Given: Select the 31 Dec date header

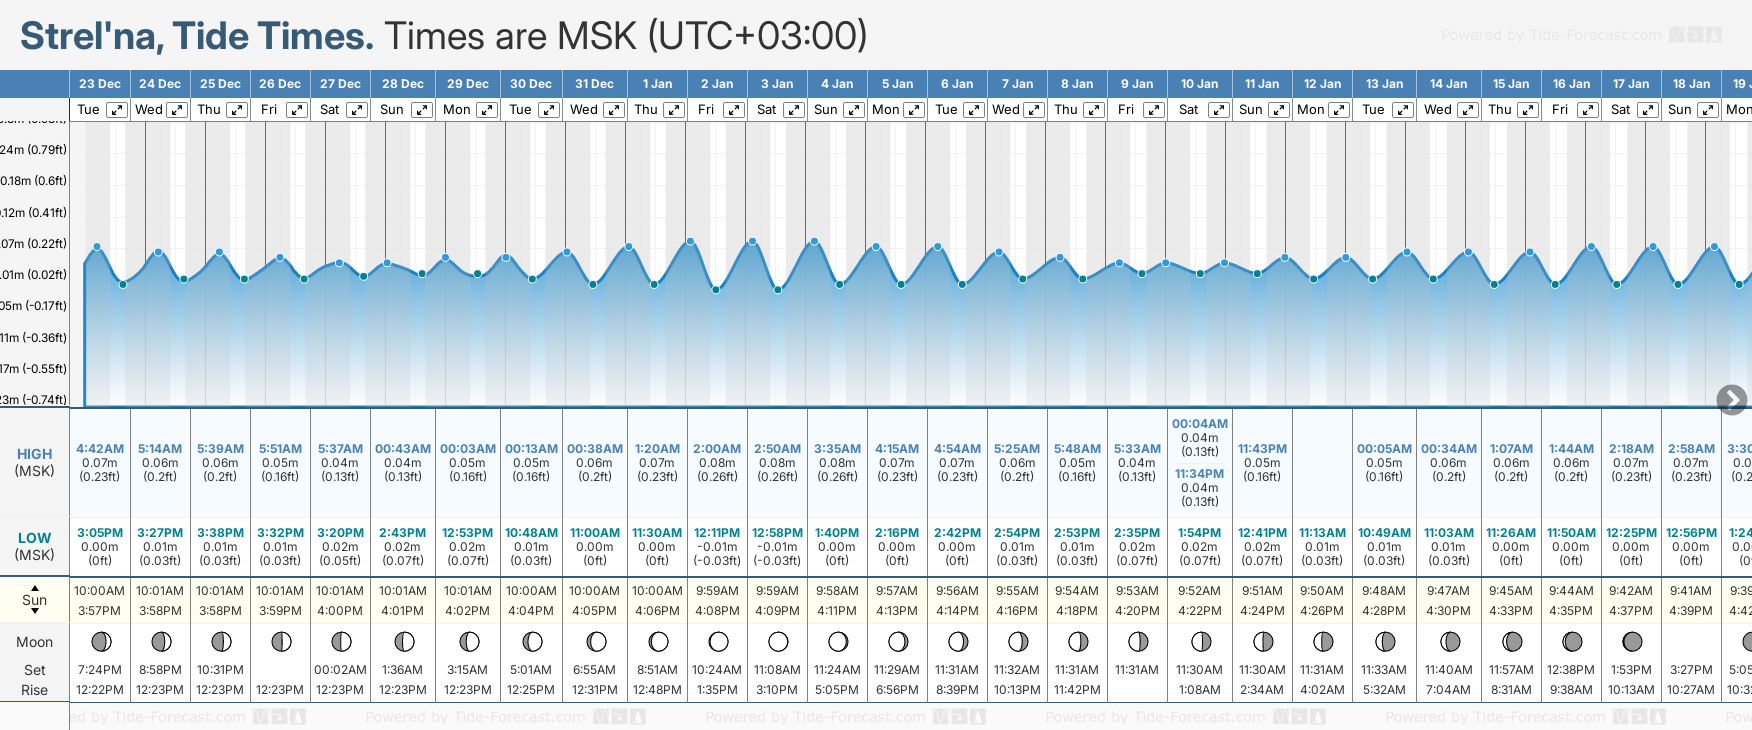Looking at the screenshot, I should [595, 84].
